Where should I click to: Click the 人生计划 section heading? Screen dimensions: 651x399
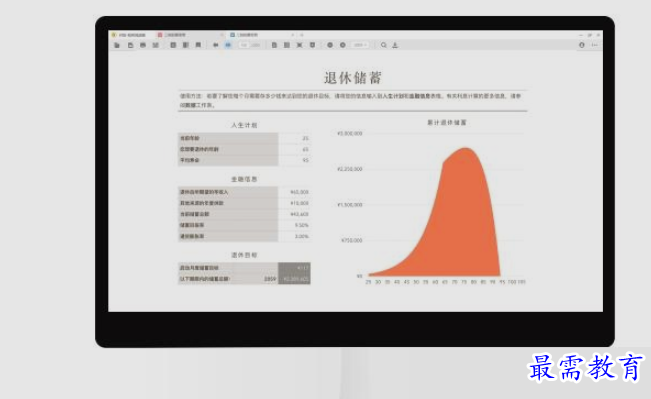[244, 125]
